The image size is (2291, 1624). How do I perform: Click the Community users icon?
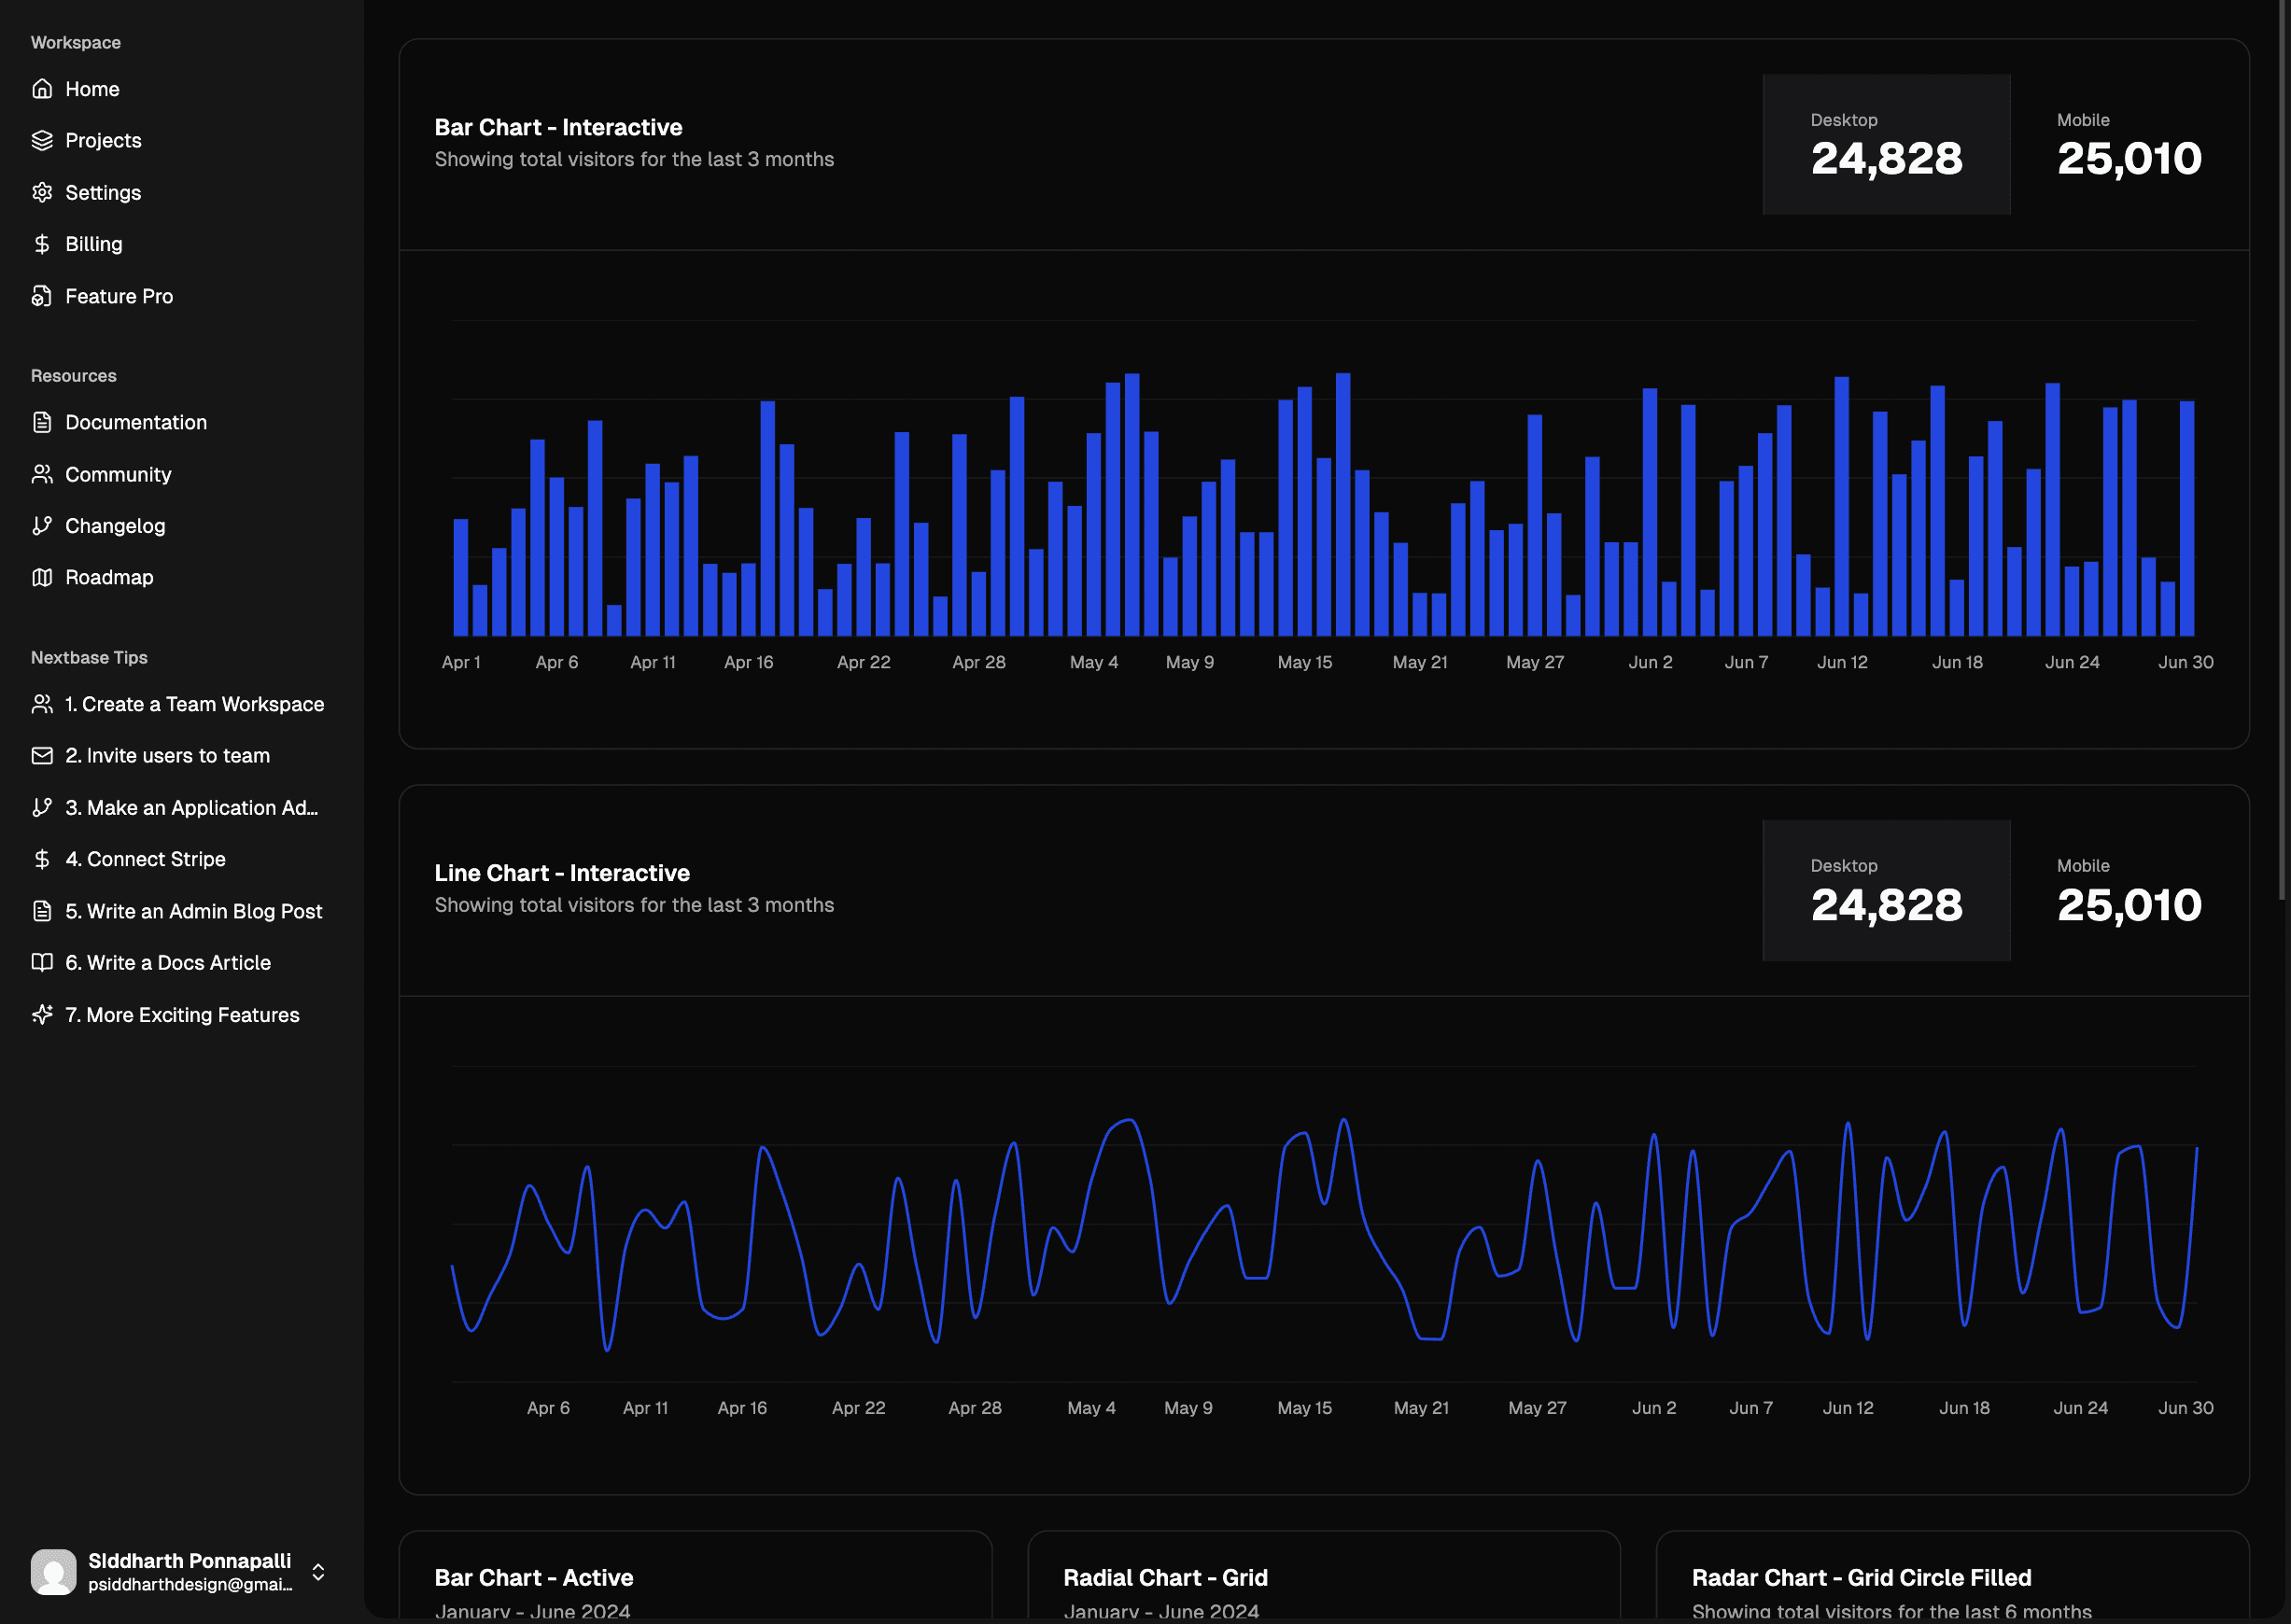[x=42, y=474]
